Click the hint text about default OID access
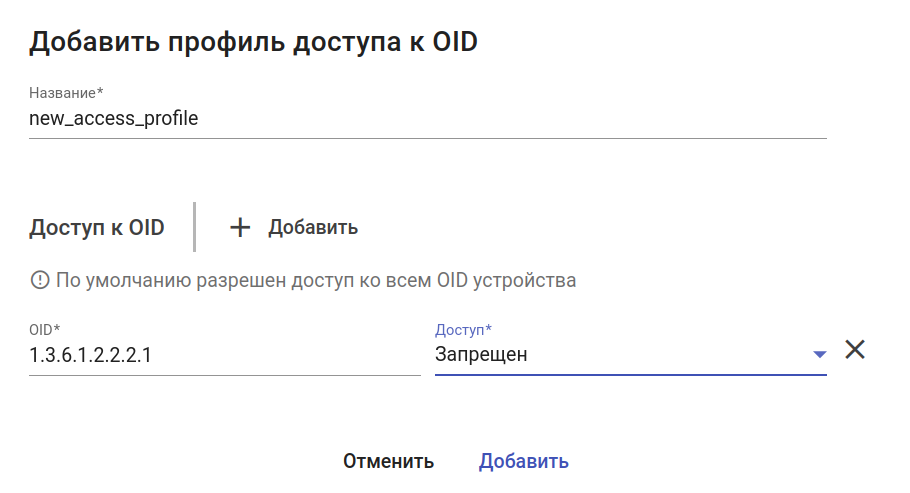 [316, 280]
